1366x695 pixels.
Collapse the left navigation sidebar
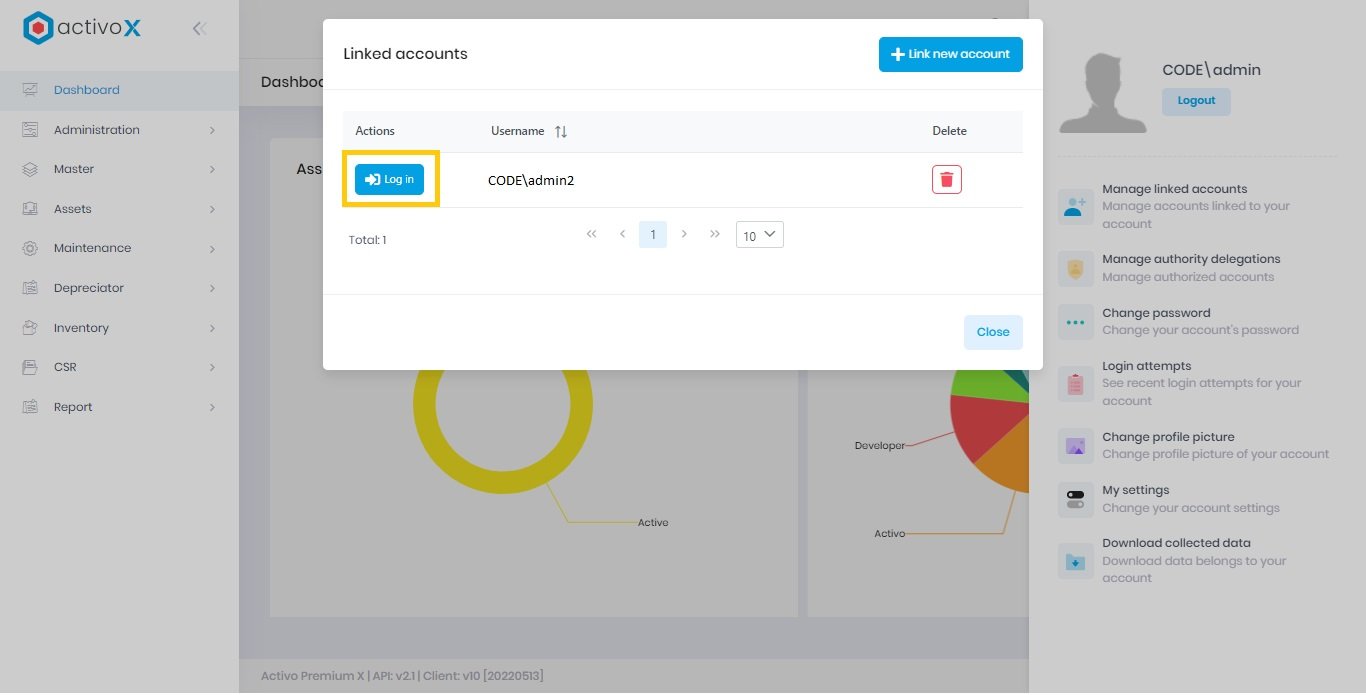pos(199,28)
